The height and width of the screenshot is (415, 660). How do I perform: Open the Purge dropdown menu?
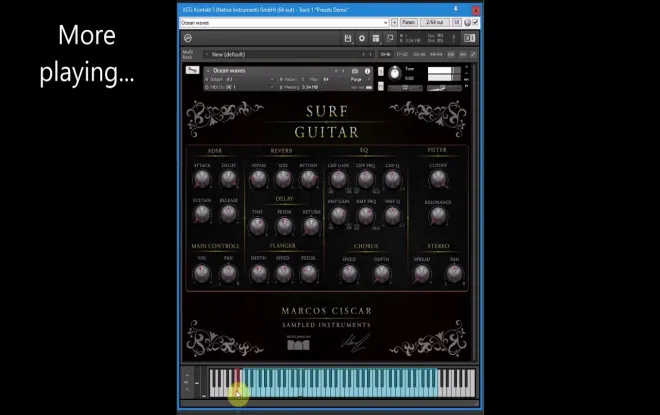click(360, 79)
